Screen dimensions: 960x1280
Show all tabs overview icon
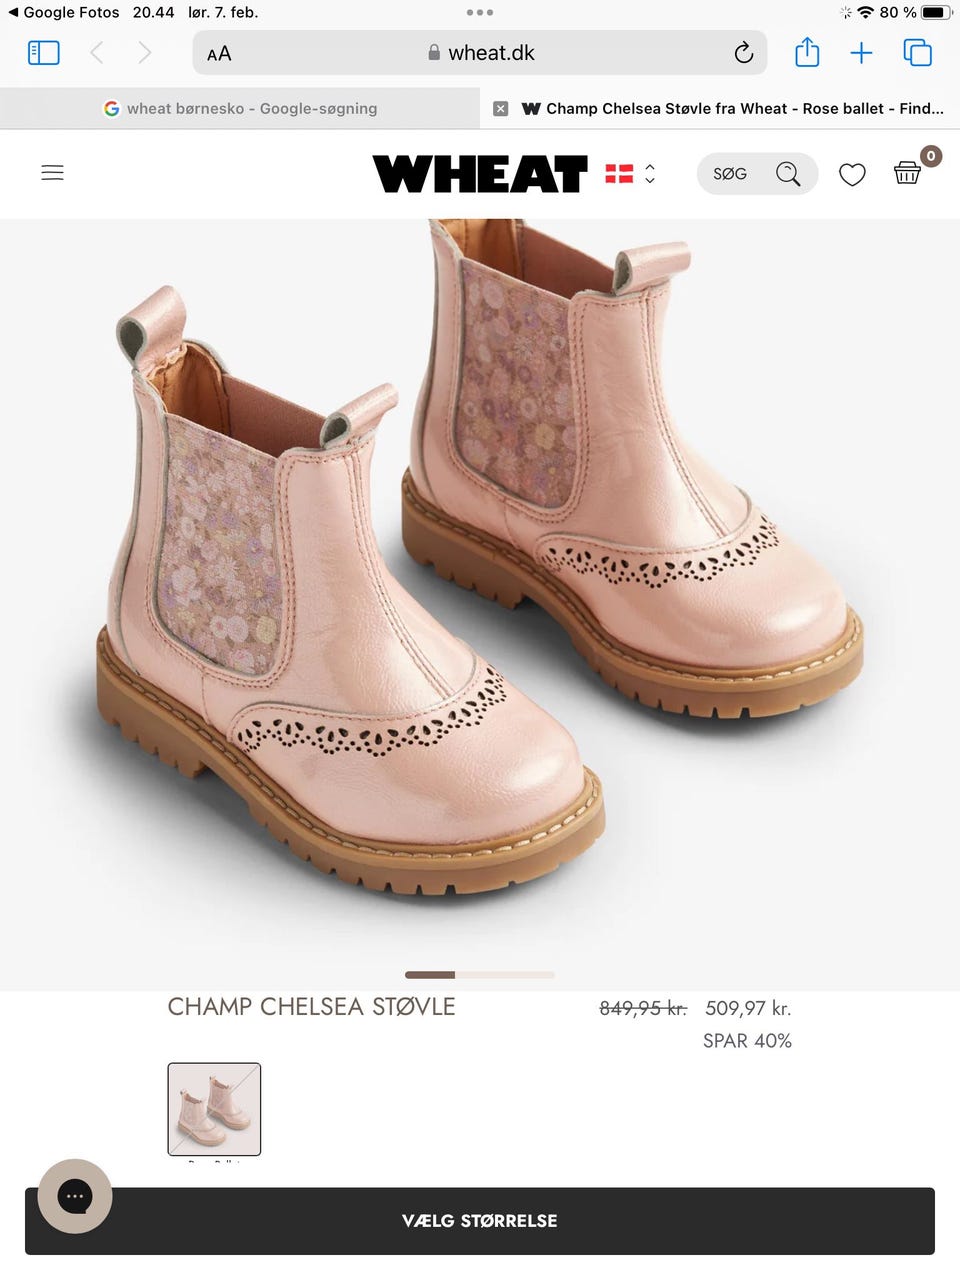pos(917,53)
